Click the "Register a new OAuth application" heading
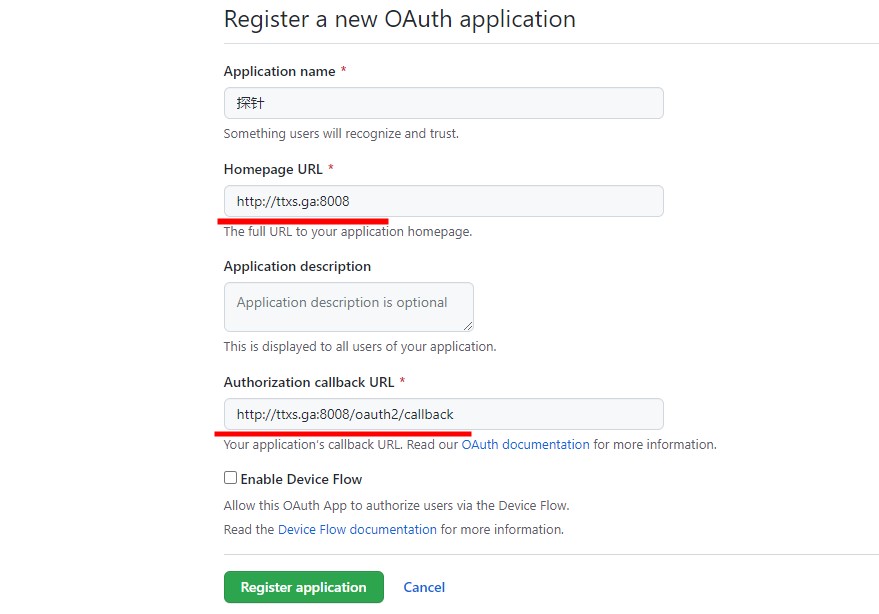 pyautogui.click(x=399, y=19)
